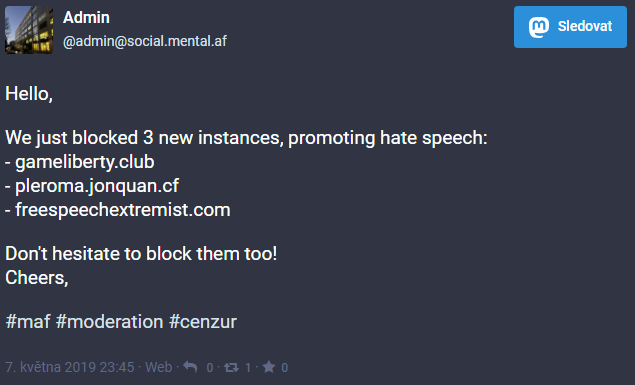
Task: Click the Web application label
Action: point(159,367)
